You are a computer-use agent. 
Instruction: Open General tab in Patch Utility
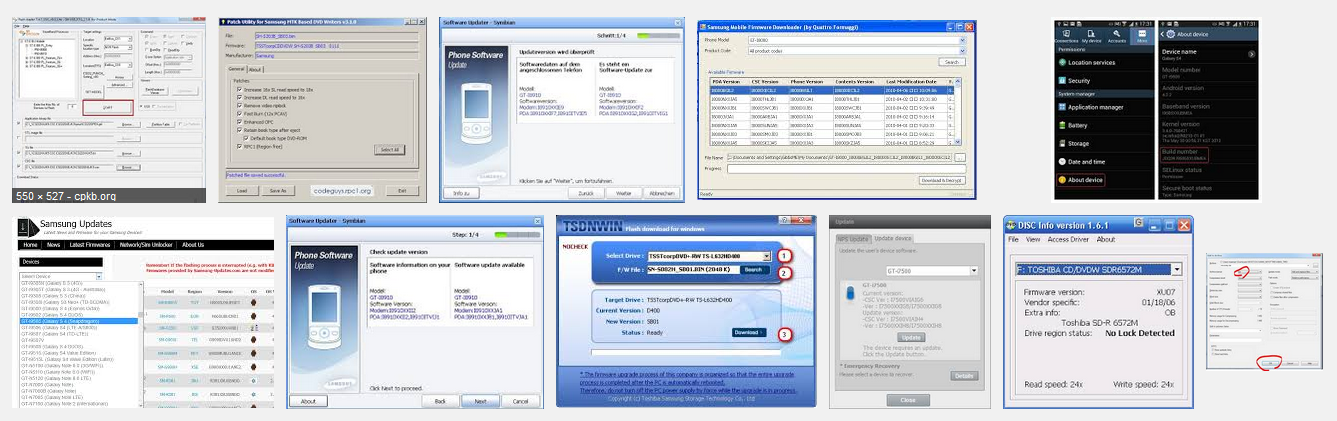[x=236, y=70]
